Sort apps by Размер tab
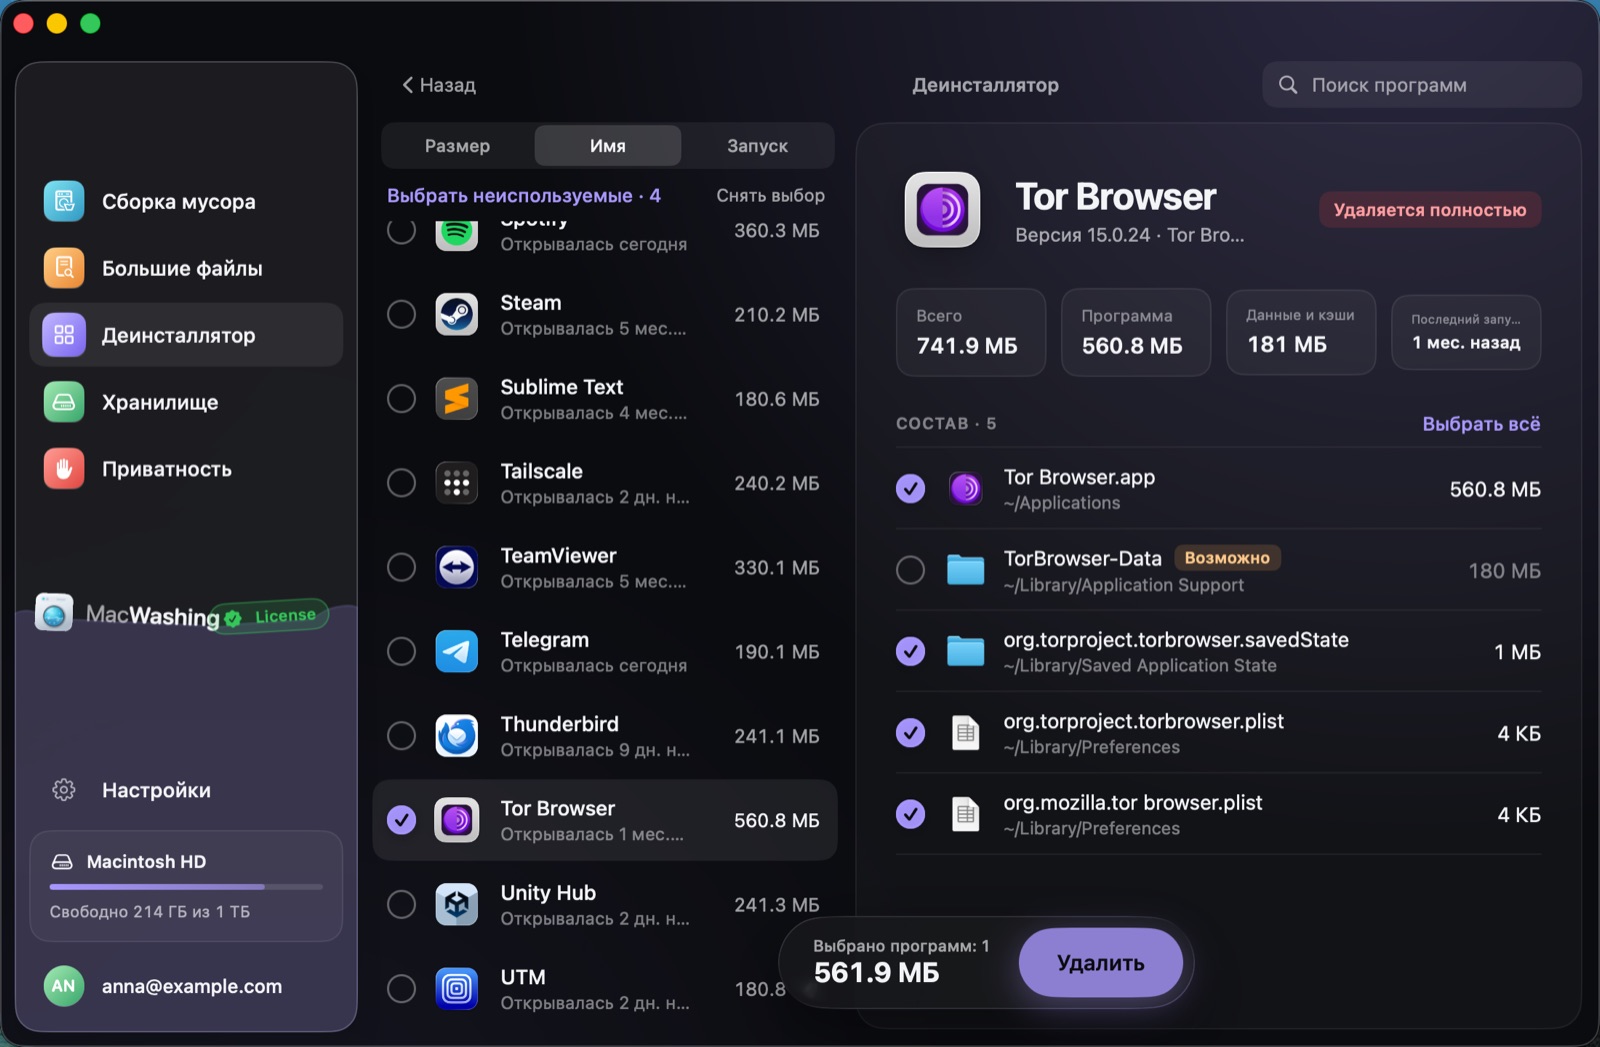The image size is (1600, 1047). point(458,146)
